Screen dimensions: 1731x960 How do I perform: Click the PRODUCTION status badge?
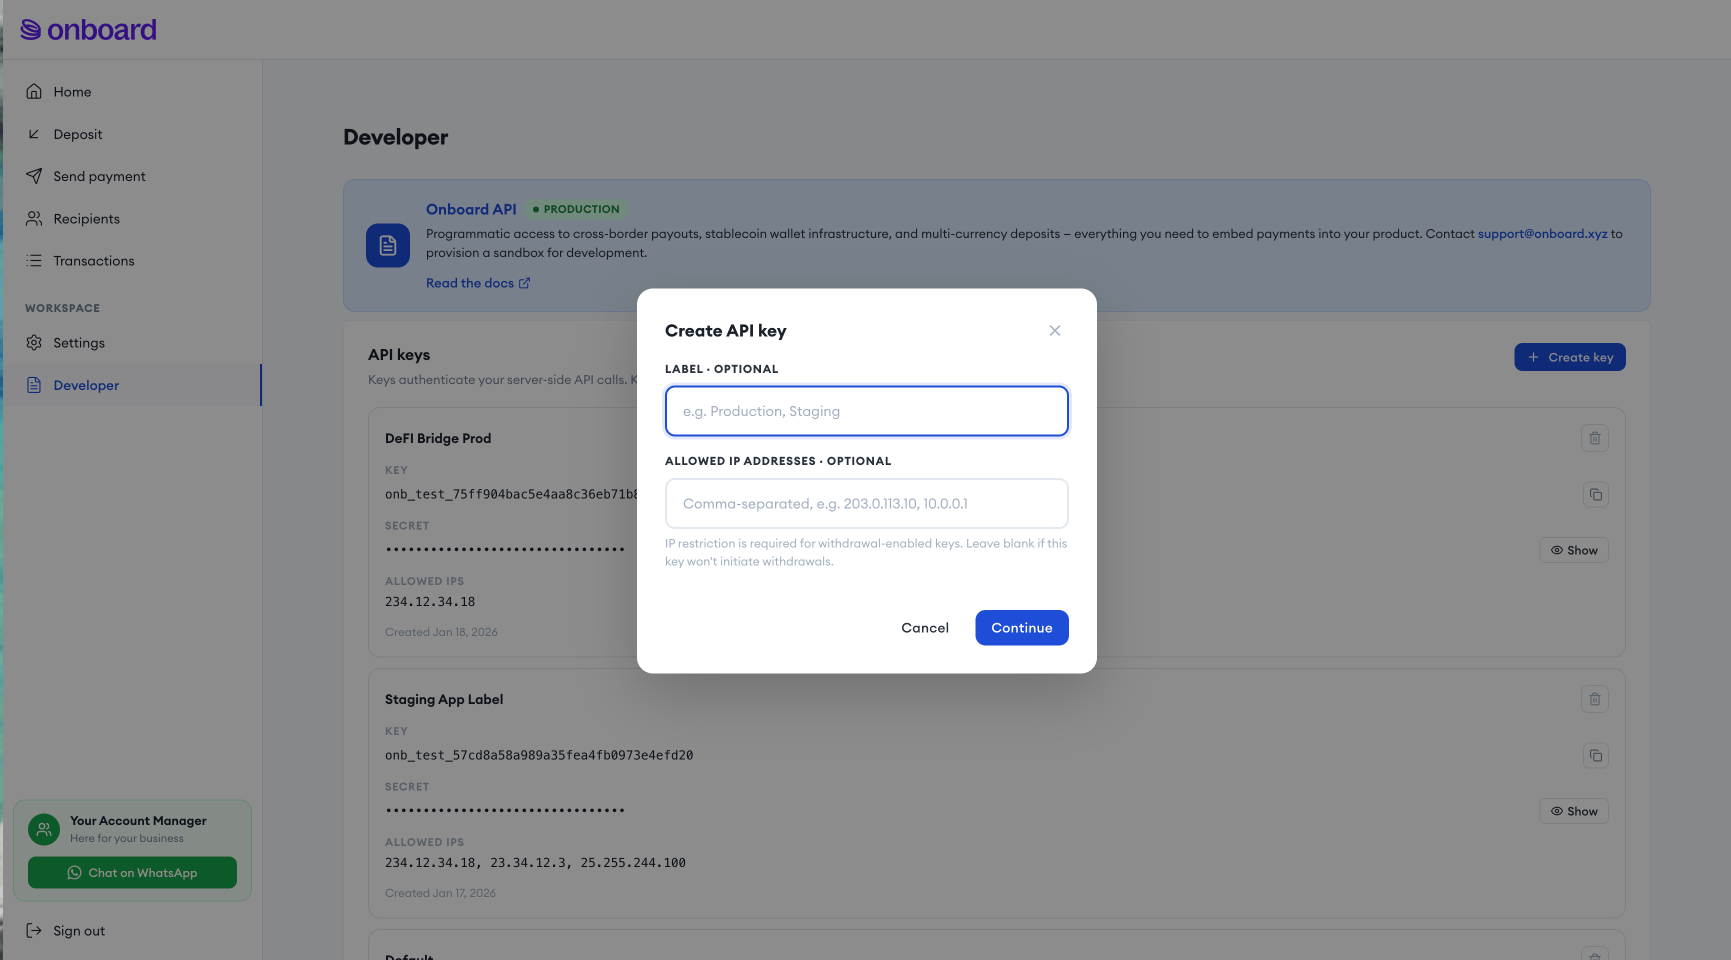coord(576,210)
